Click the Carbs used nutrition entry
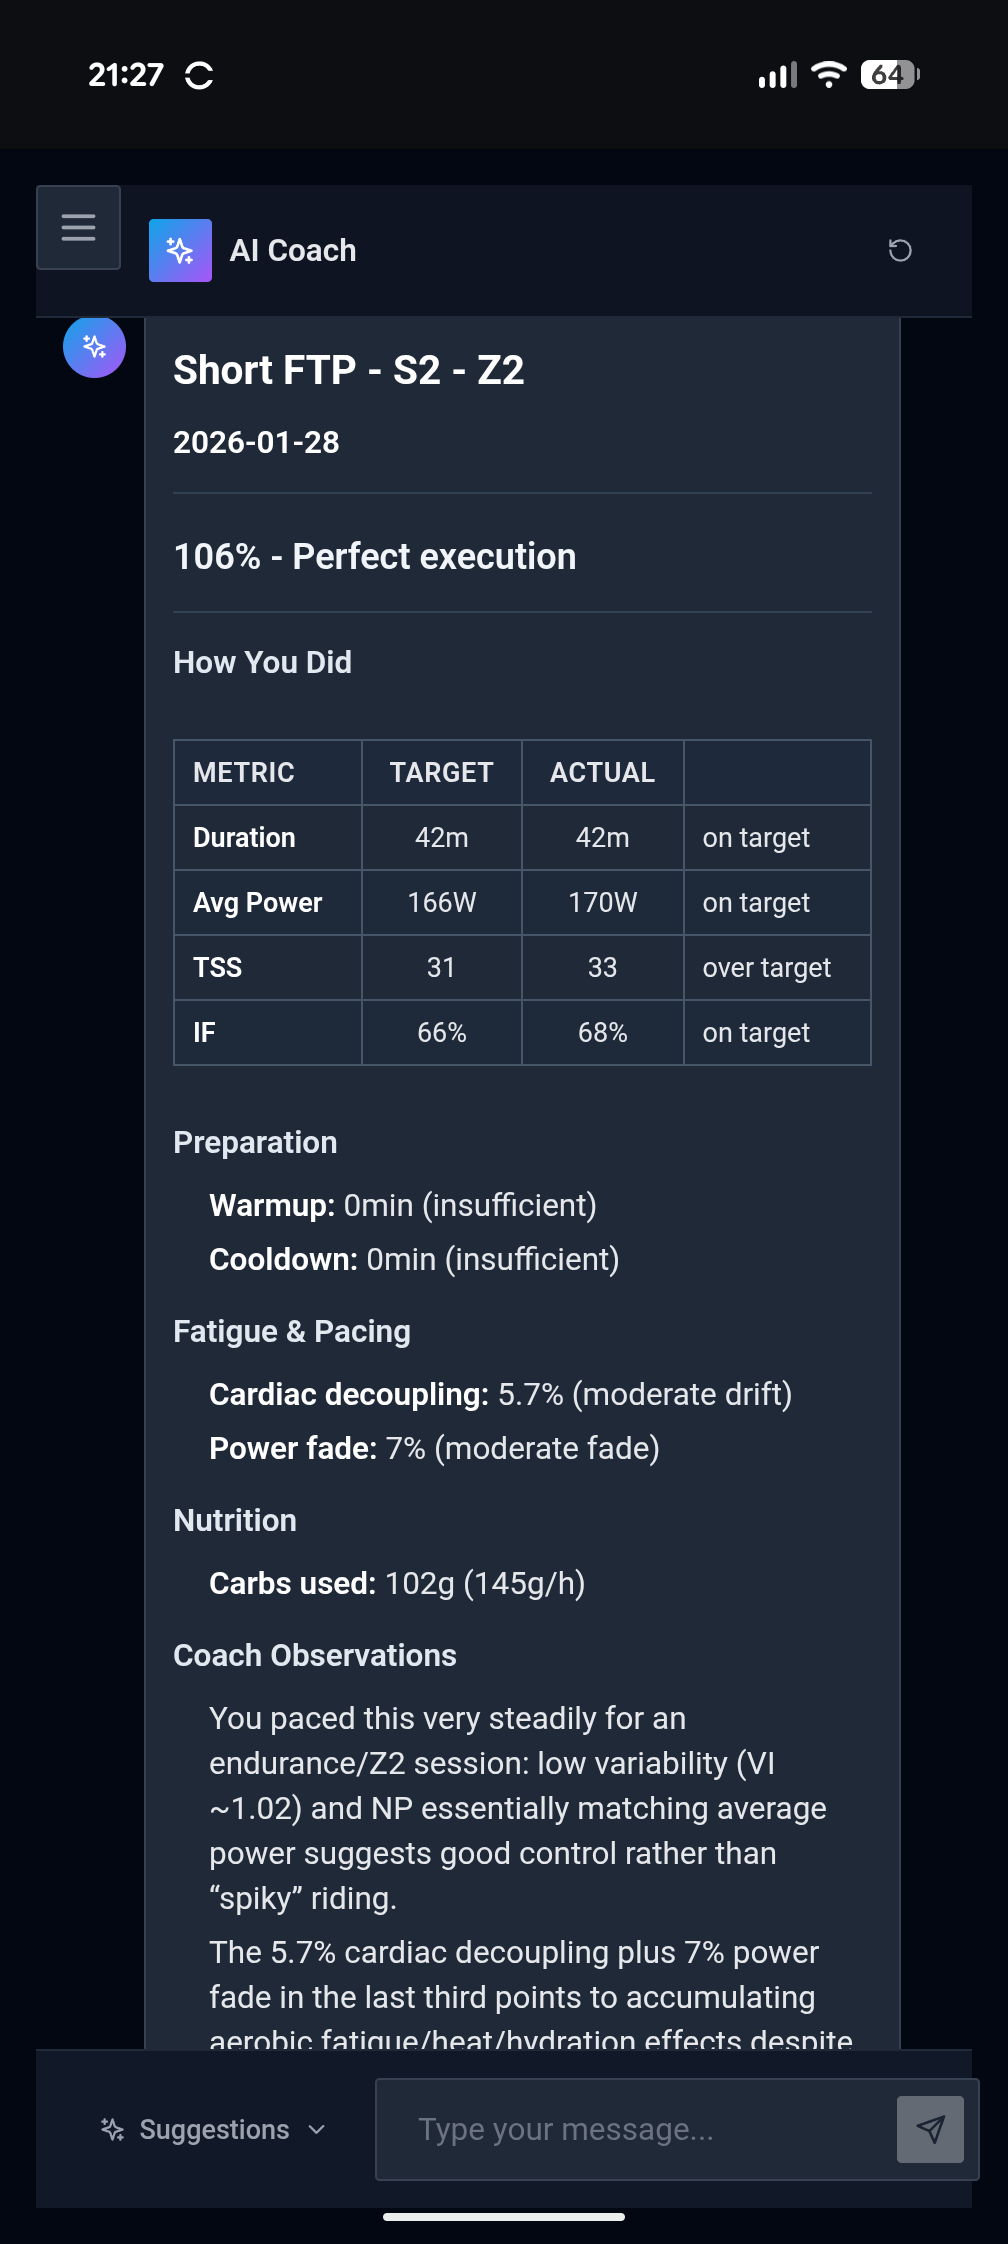The width and height of the screenshot is (1008, 2244). (397, 1583)
